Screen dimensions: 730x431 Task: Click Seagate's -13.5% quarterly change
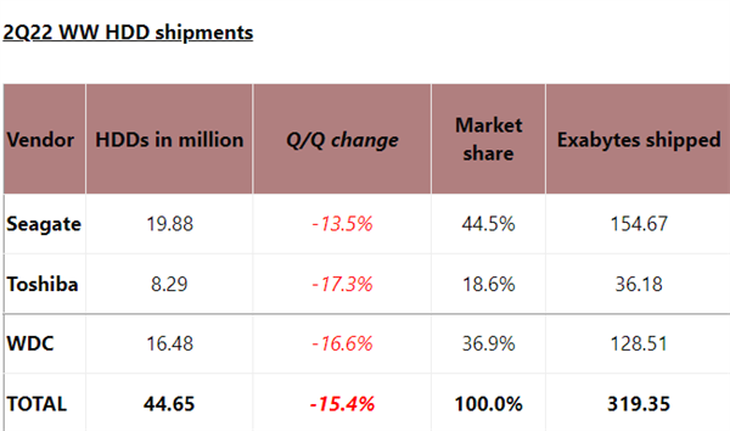tap(342, 224)
